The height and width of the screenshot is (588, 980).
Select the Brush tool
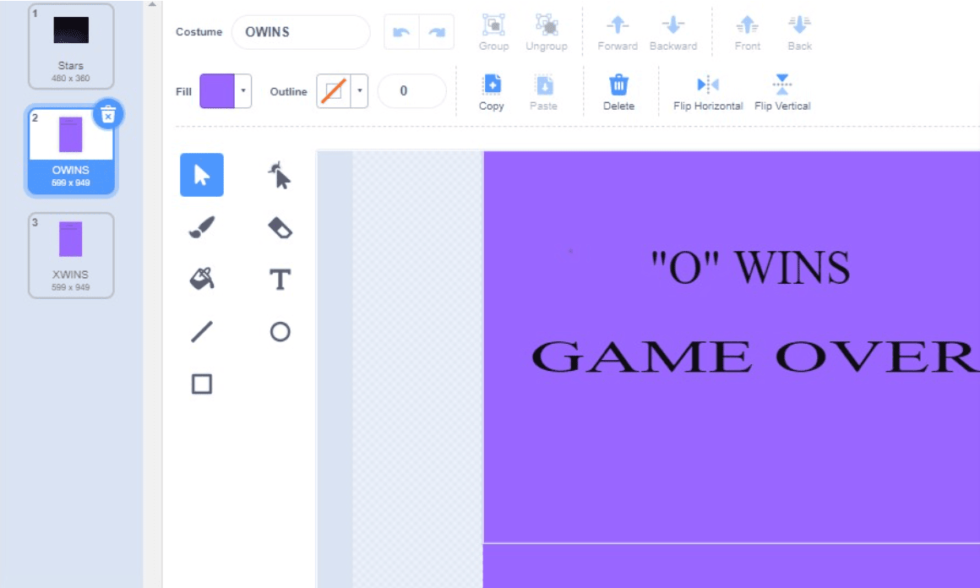201,226
